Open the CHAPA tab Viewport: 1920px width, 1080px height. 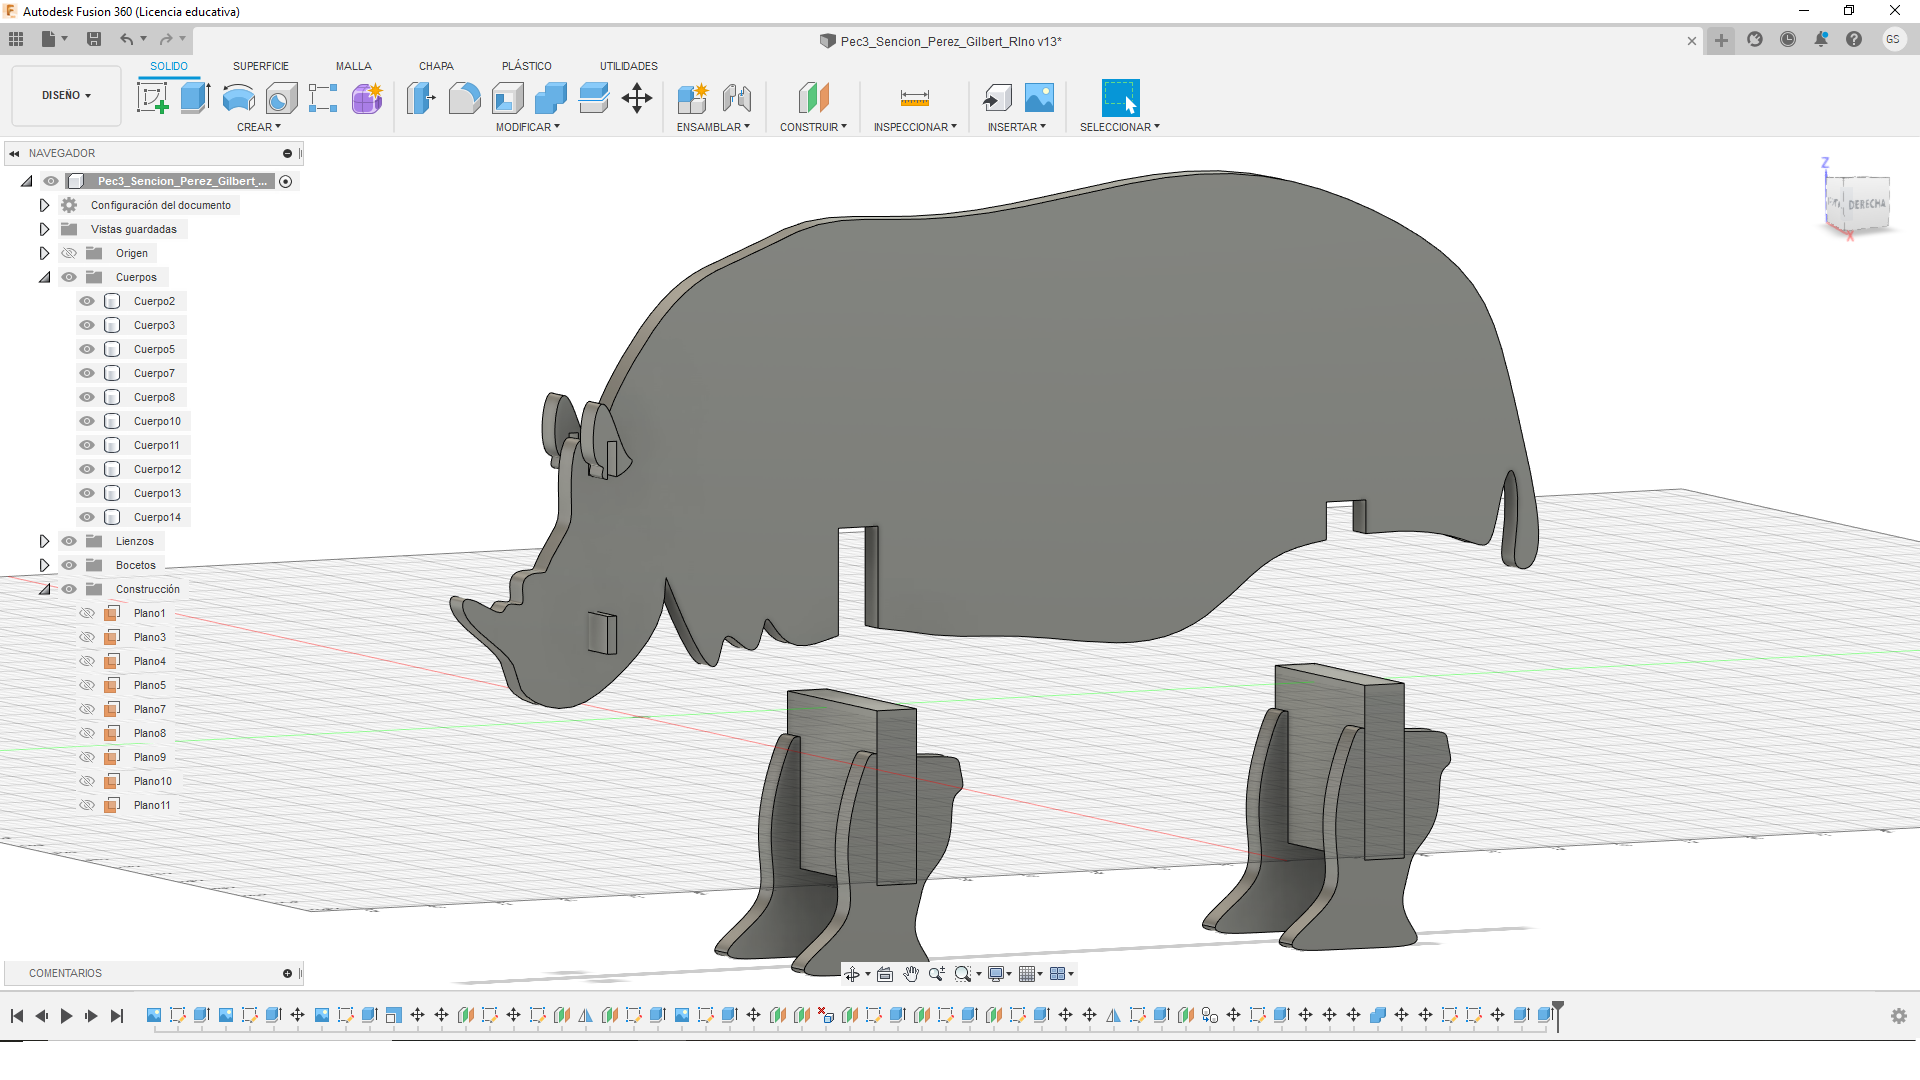coord(436,66)
